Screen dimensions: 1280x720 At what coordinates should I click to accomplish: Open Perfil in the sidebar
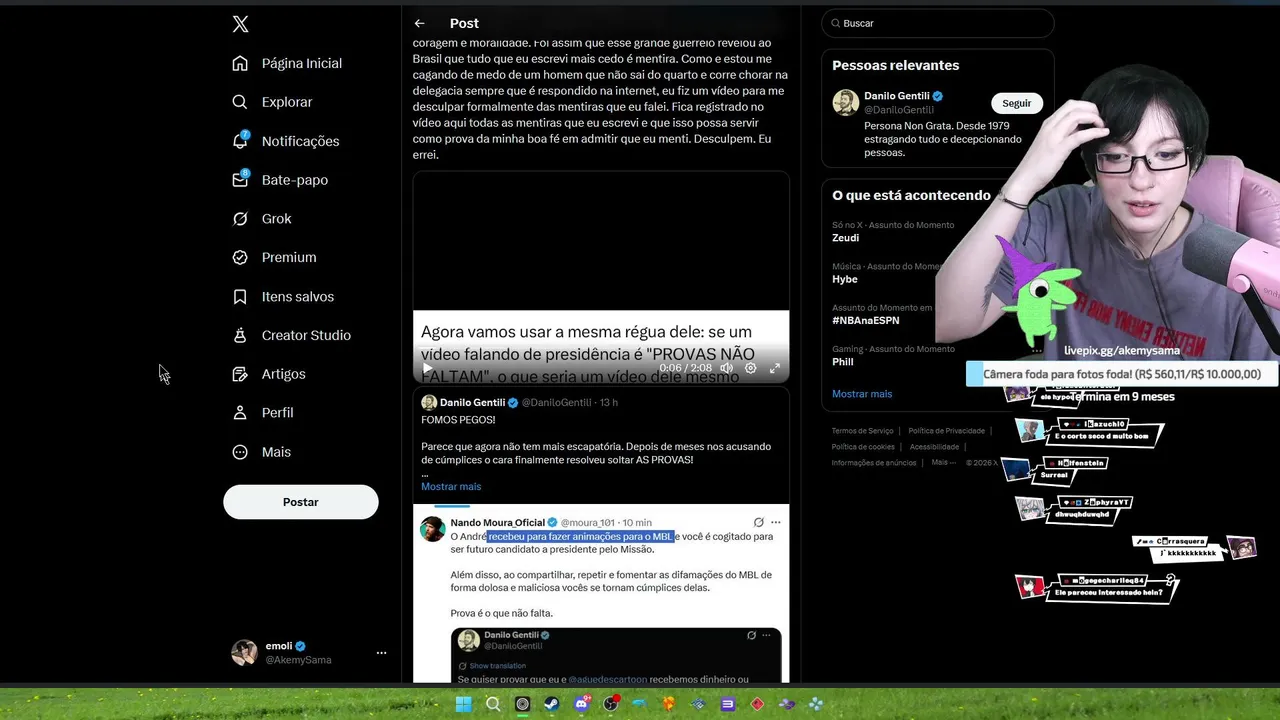262,413
